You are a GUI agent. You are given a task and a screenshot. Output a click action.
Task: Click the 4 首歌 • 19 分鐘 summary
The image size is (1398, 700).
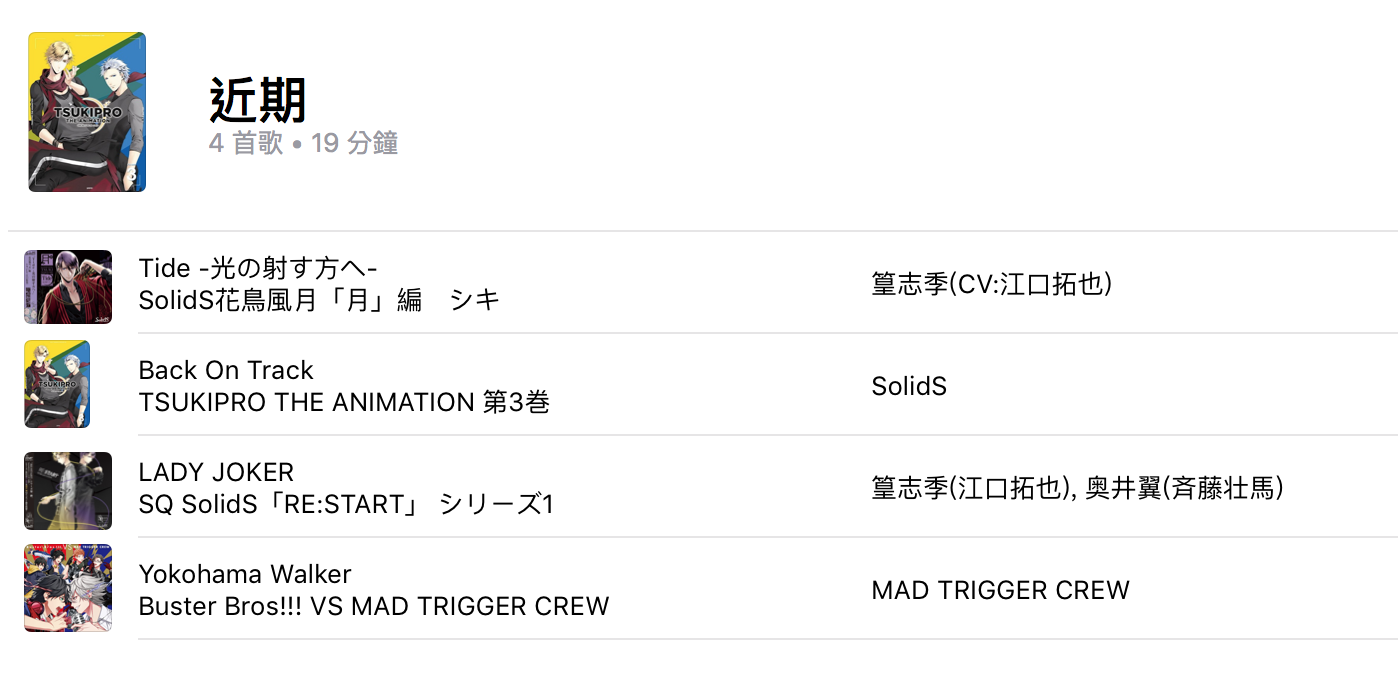(304, 143)
